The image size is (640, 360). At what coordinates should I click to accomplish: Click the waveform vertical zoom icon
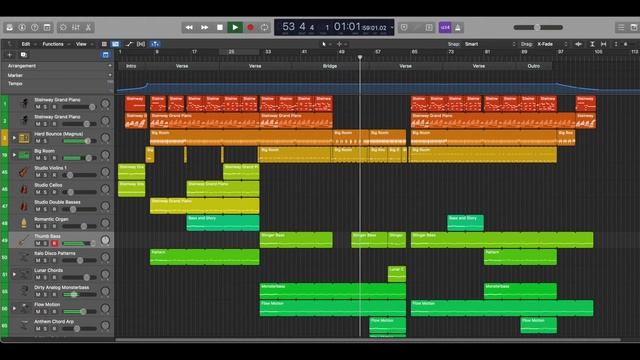[x=579, y=44]
